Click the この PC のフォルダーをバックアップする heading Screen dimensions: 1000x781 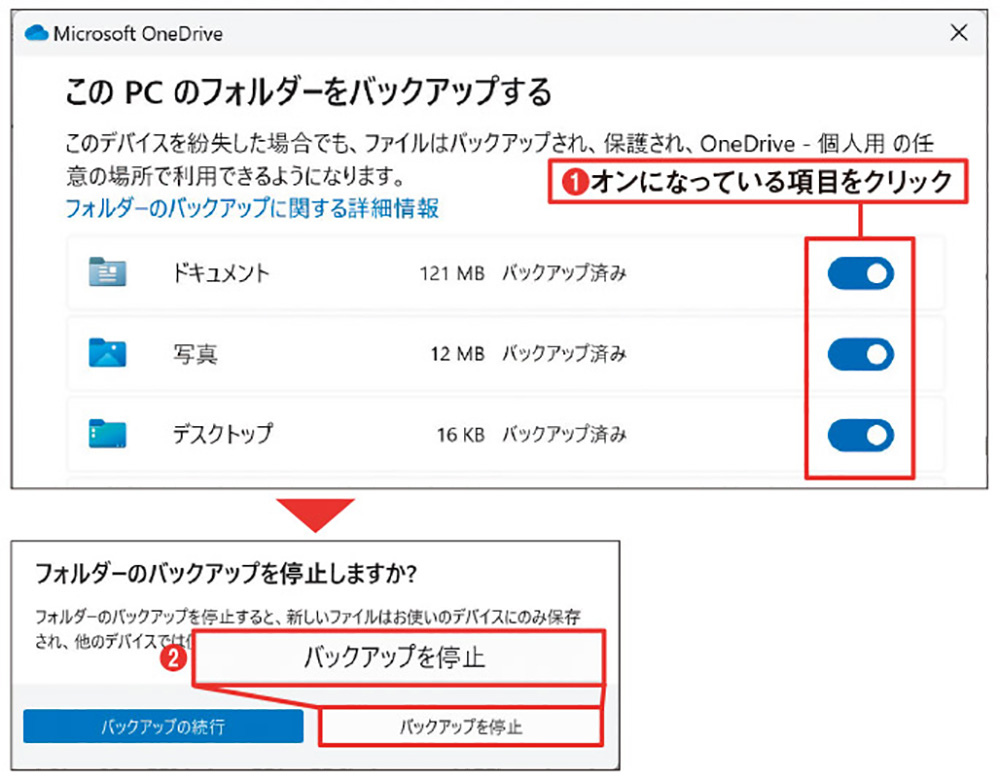click(x=308, y=91)
